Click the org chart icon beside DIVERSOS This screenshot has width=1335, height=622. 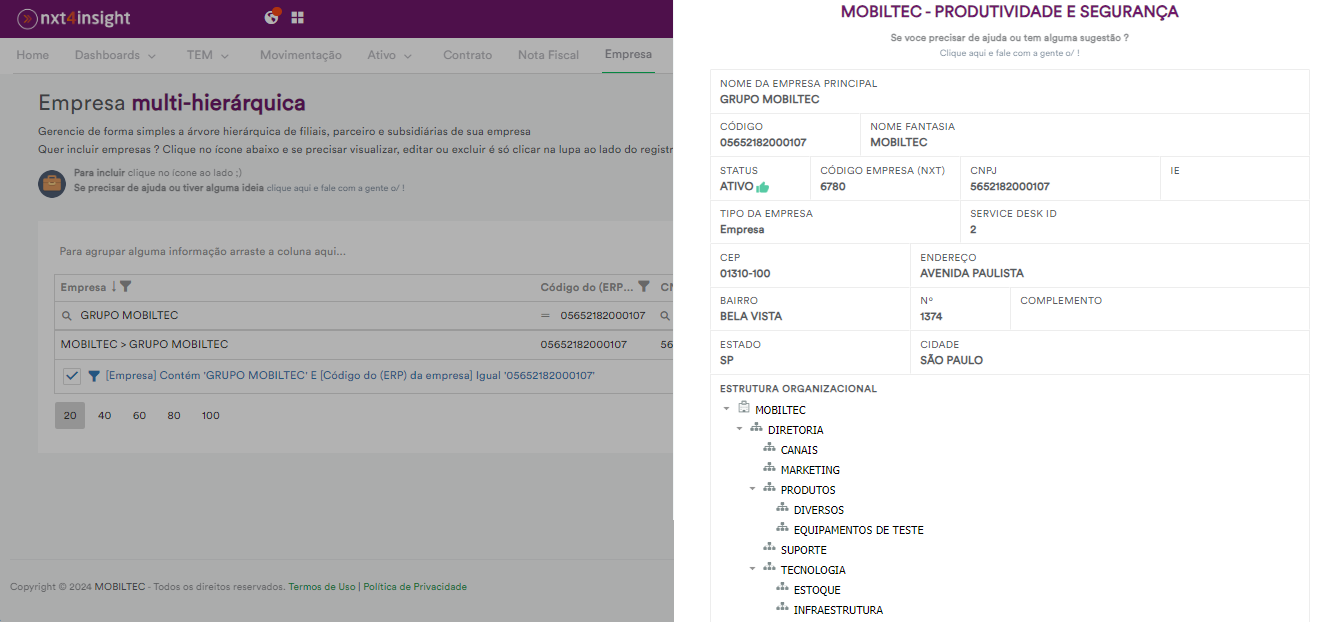pyautogui.click(x=782, y=509)
